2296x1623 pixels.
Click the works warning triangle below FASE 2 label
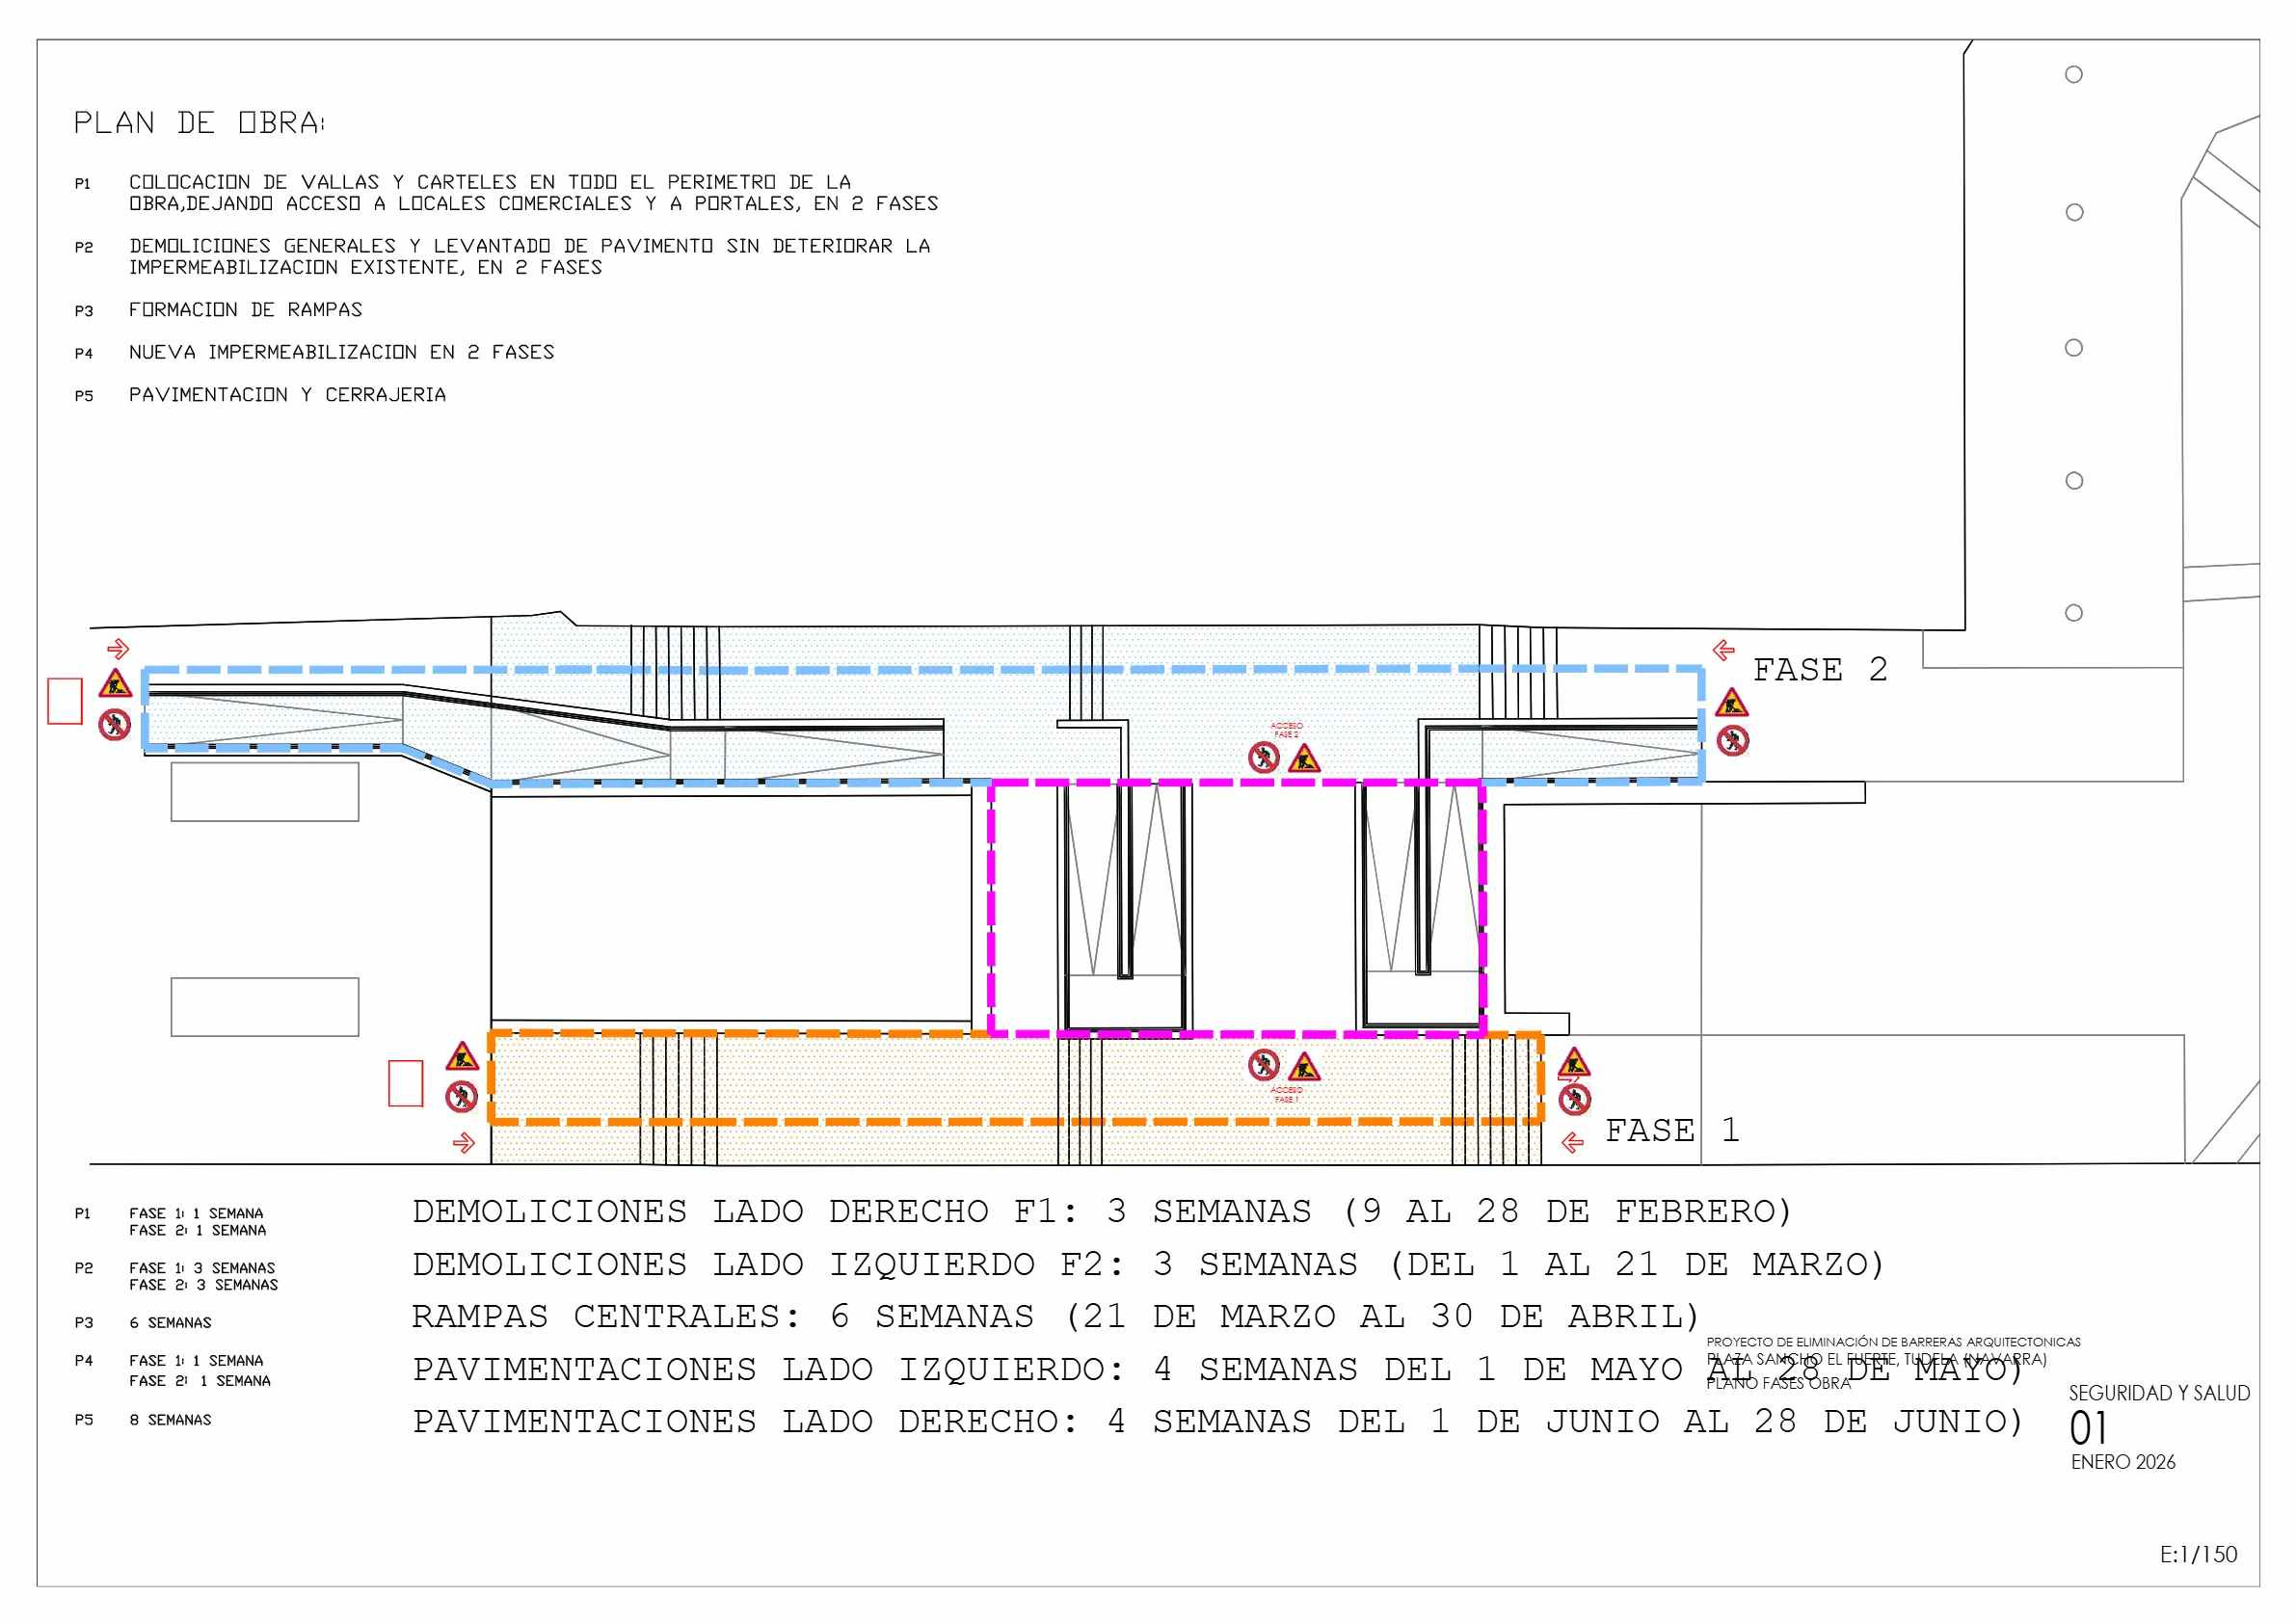tap(1731, 703)
